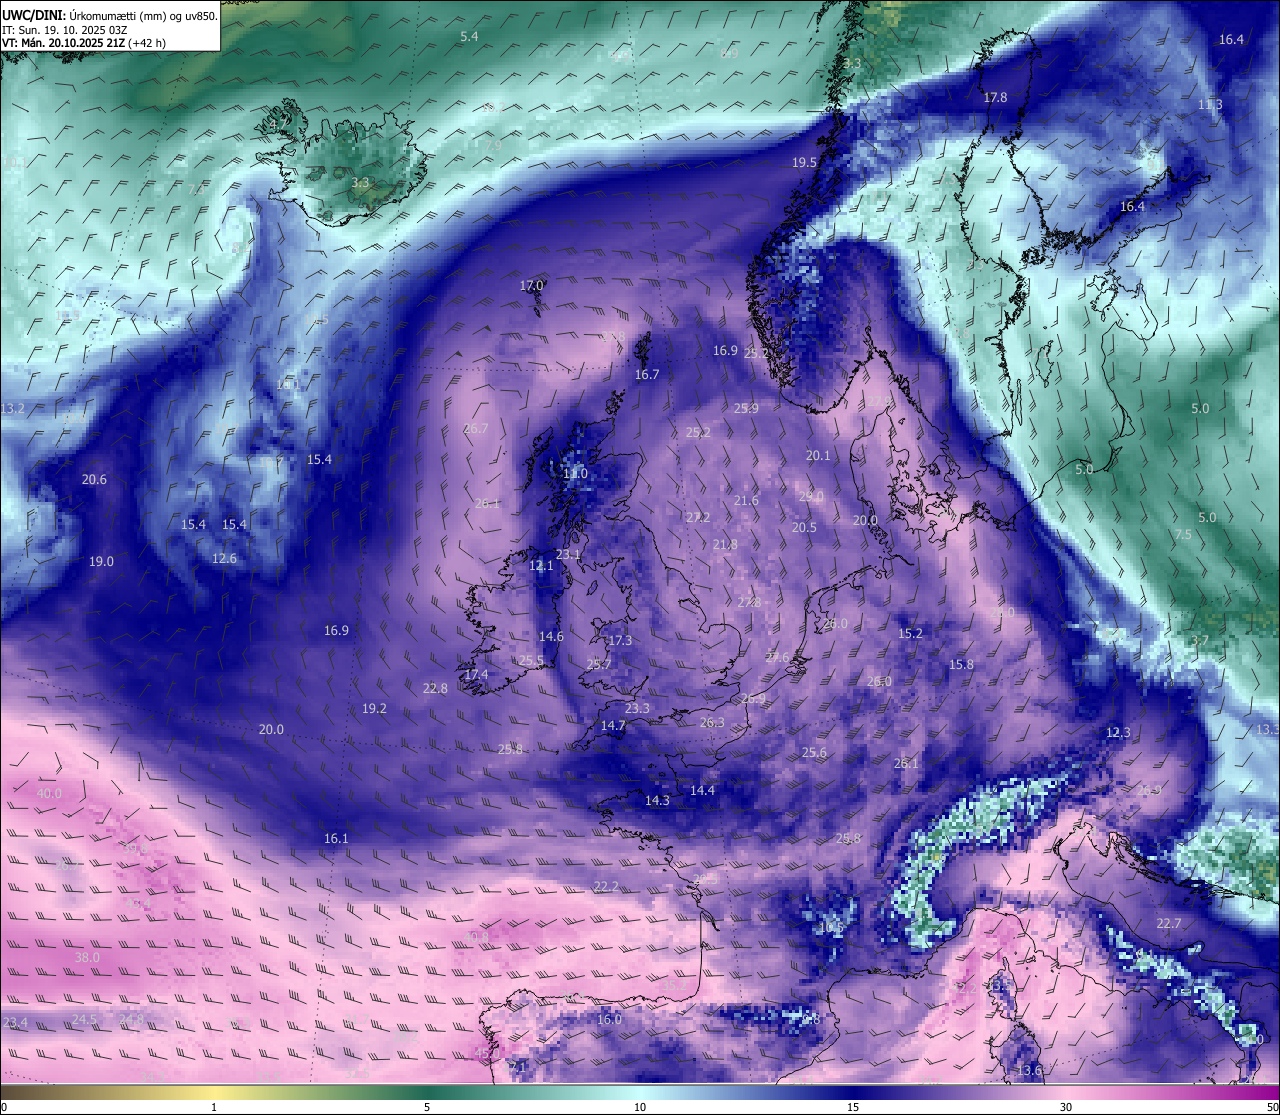Click the map value "17.4" over southern Ireland

(476, 675)
